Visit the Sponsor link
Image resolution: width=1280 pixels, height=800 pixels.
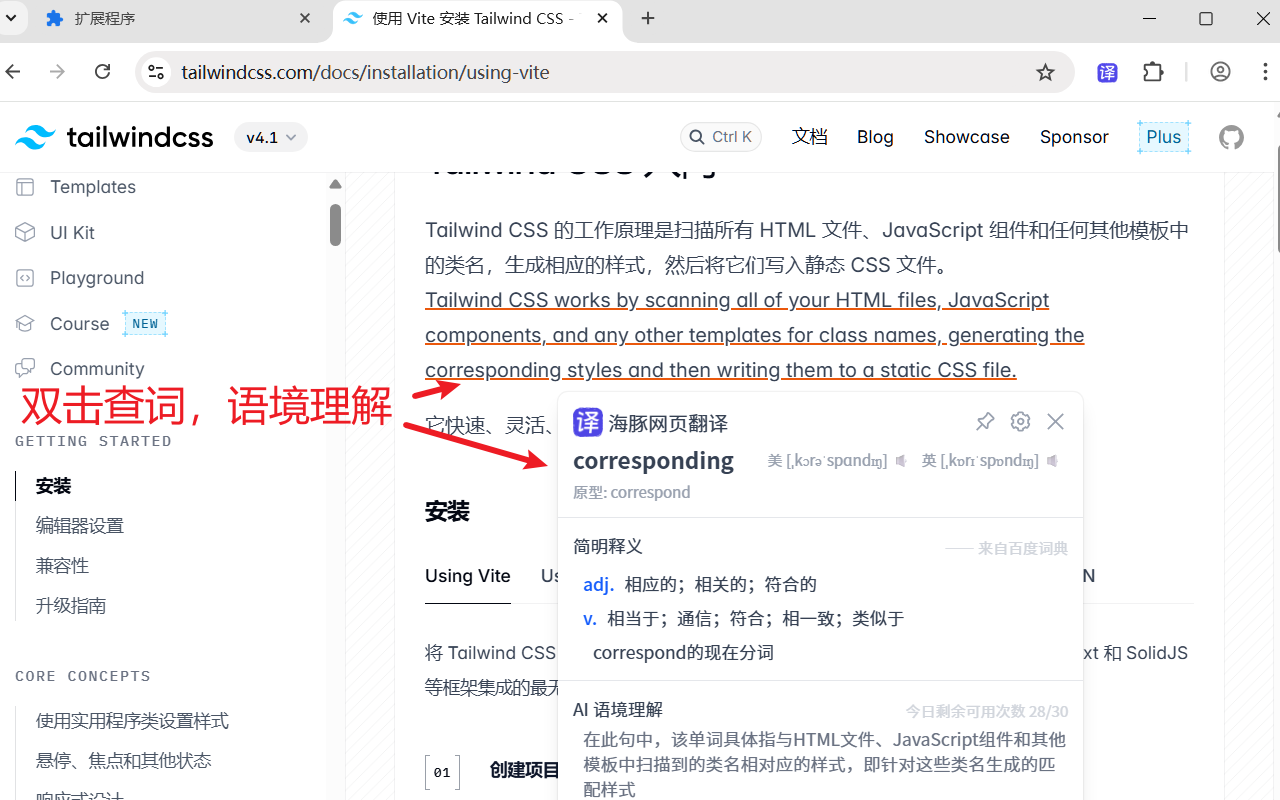tap(1074, 137)
